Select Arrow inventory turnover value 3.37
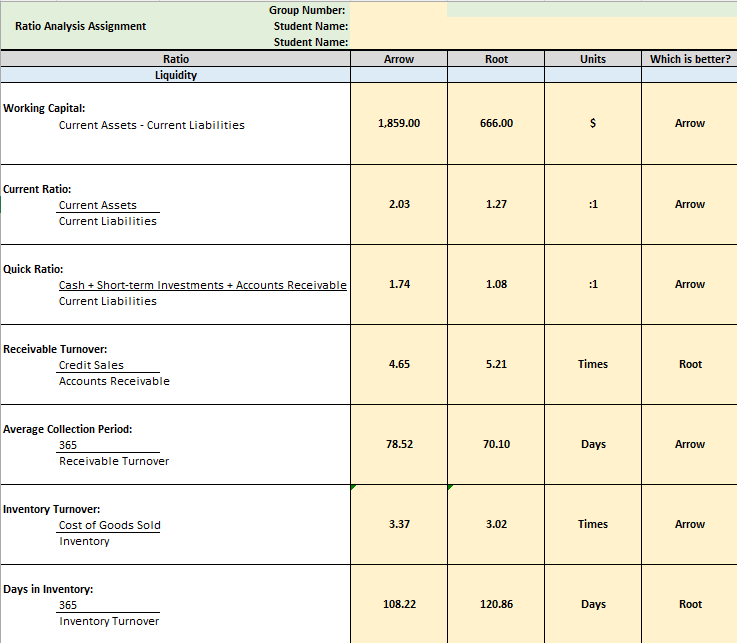This screenshot has width=737, height=643. (x=399, y=524)
